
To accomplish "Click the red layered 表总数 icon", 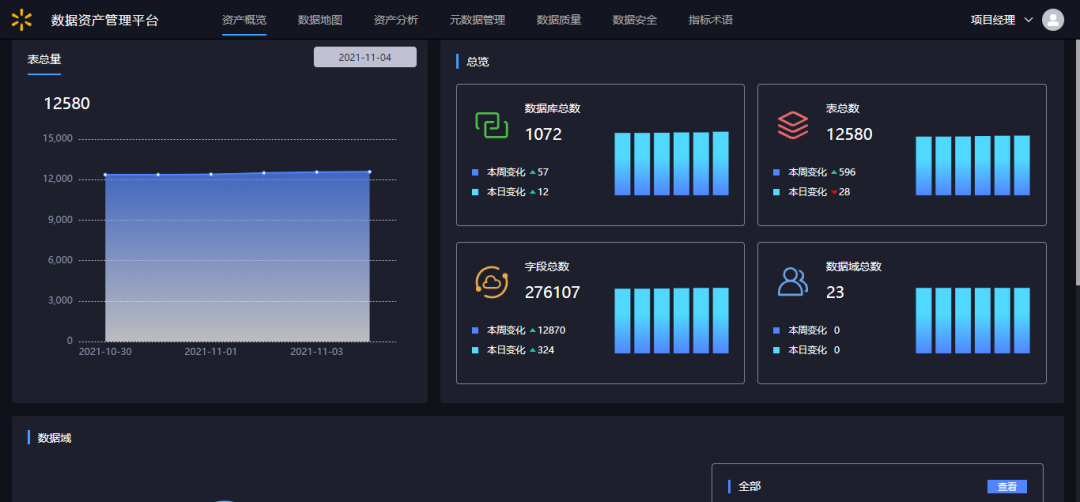I will (793, 125).
